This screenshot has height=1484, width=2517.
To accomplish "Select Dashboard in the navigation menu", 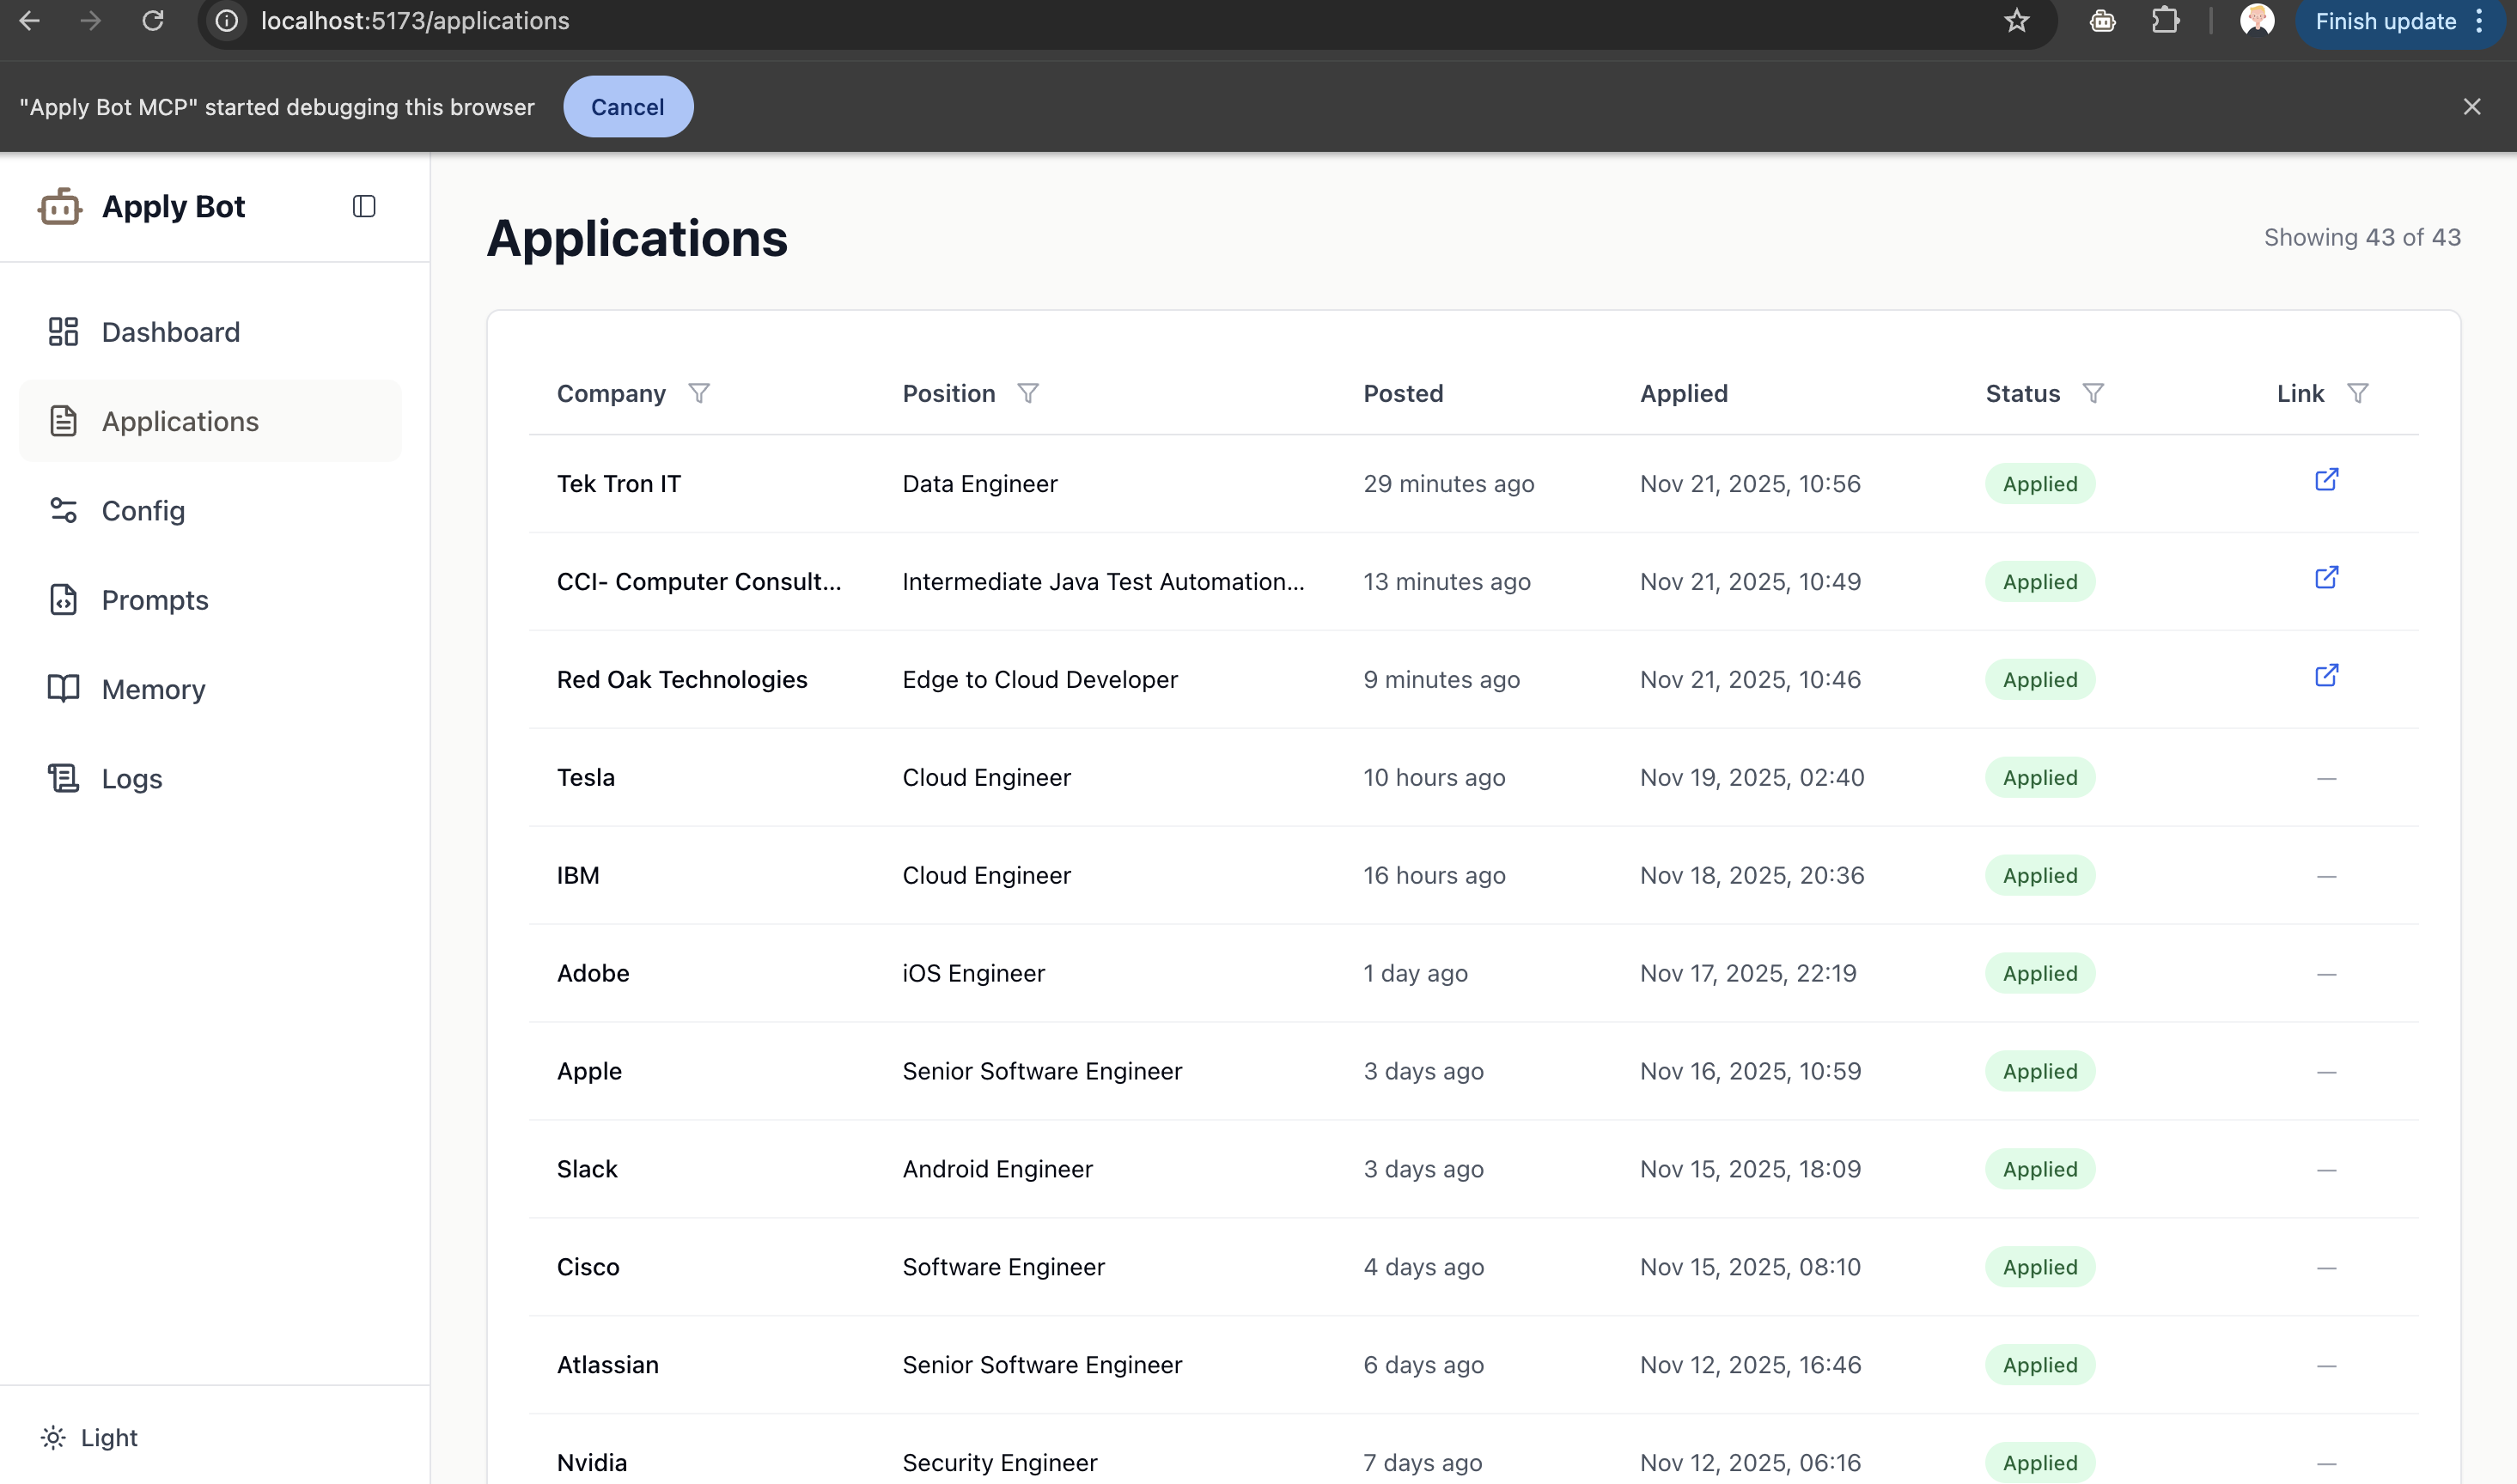I will (170, 331).
